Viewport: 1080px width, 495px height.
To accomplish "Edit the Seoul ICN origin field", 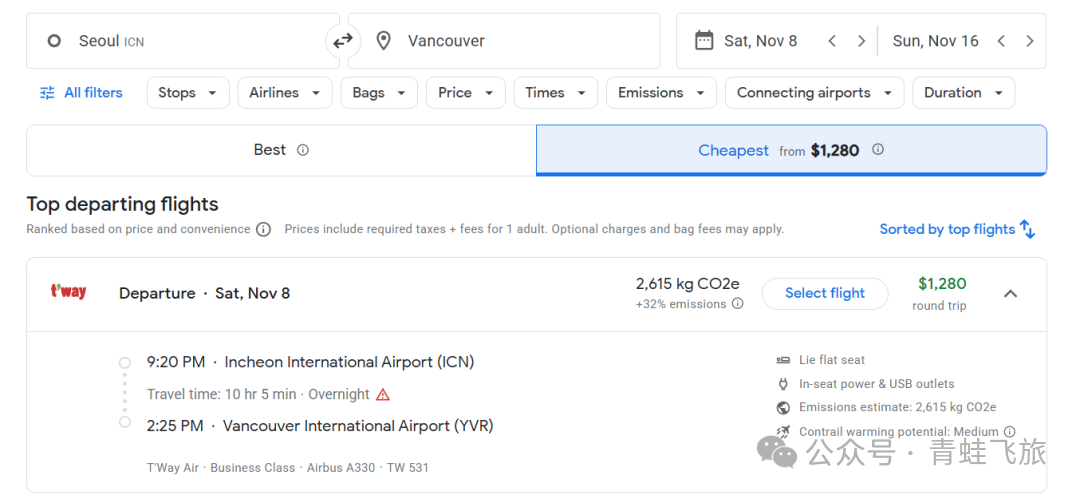I will pyautogui.click(x=182, y=41).
